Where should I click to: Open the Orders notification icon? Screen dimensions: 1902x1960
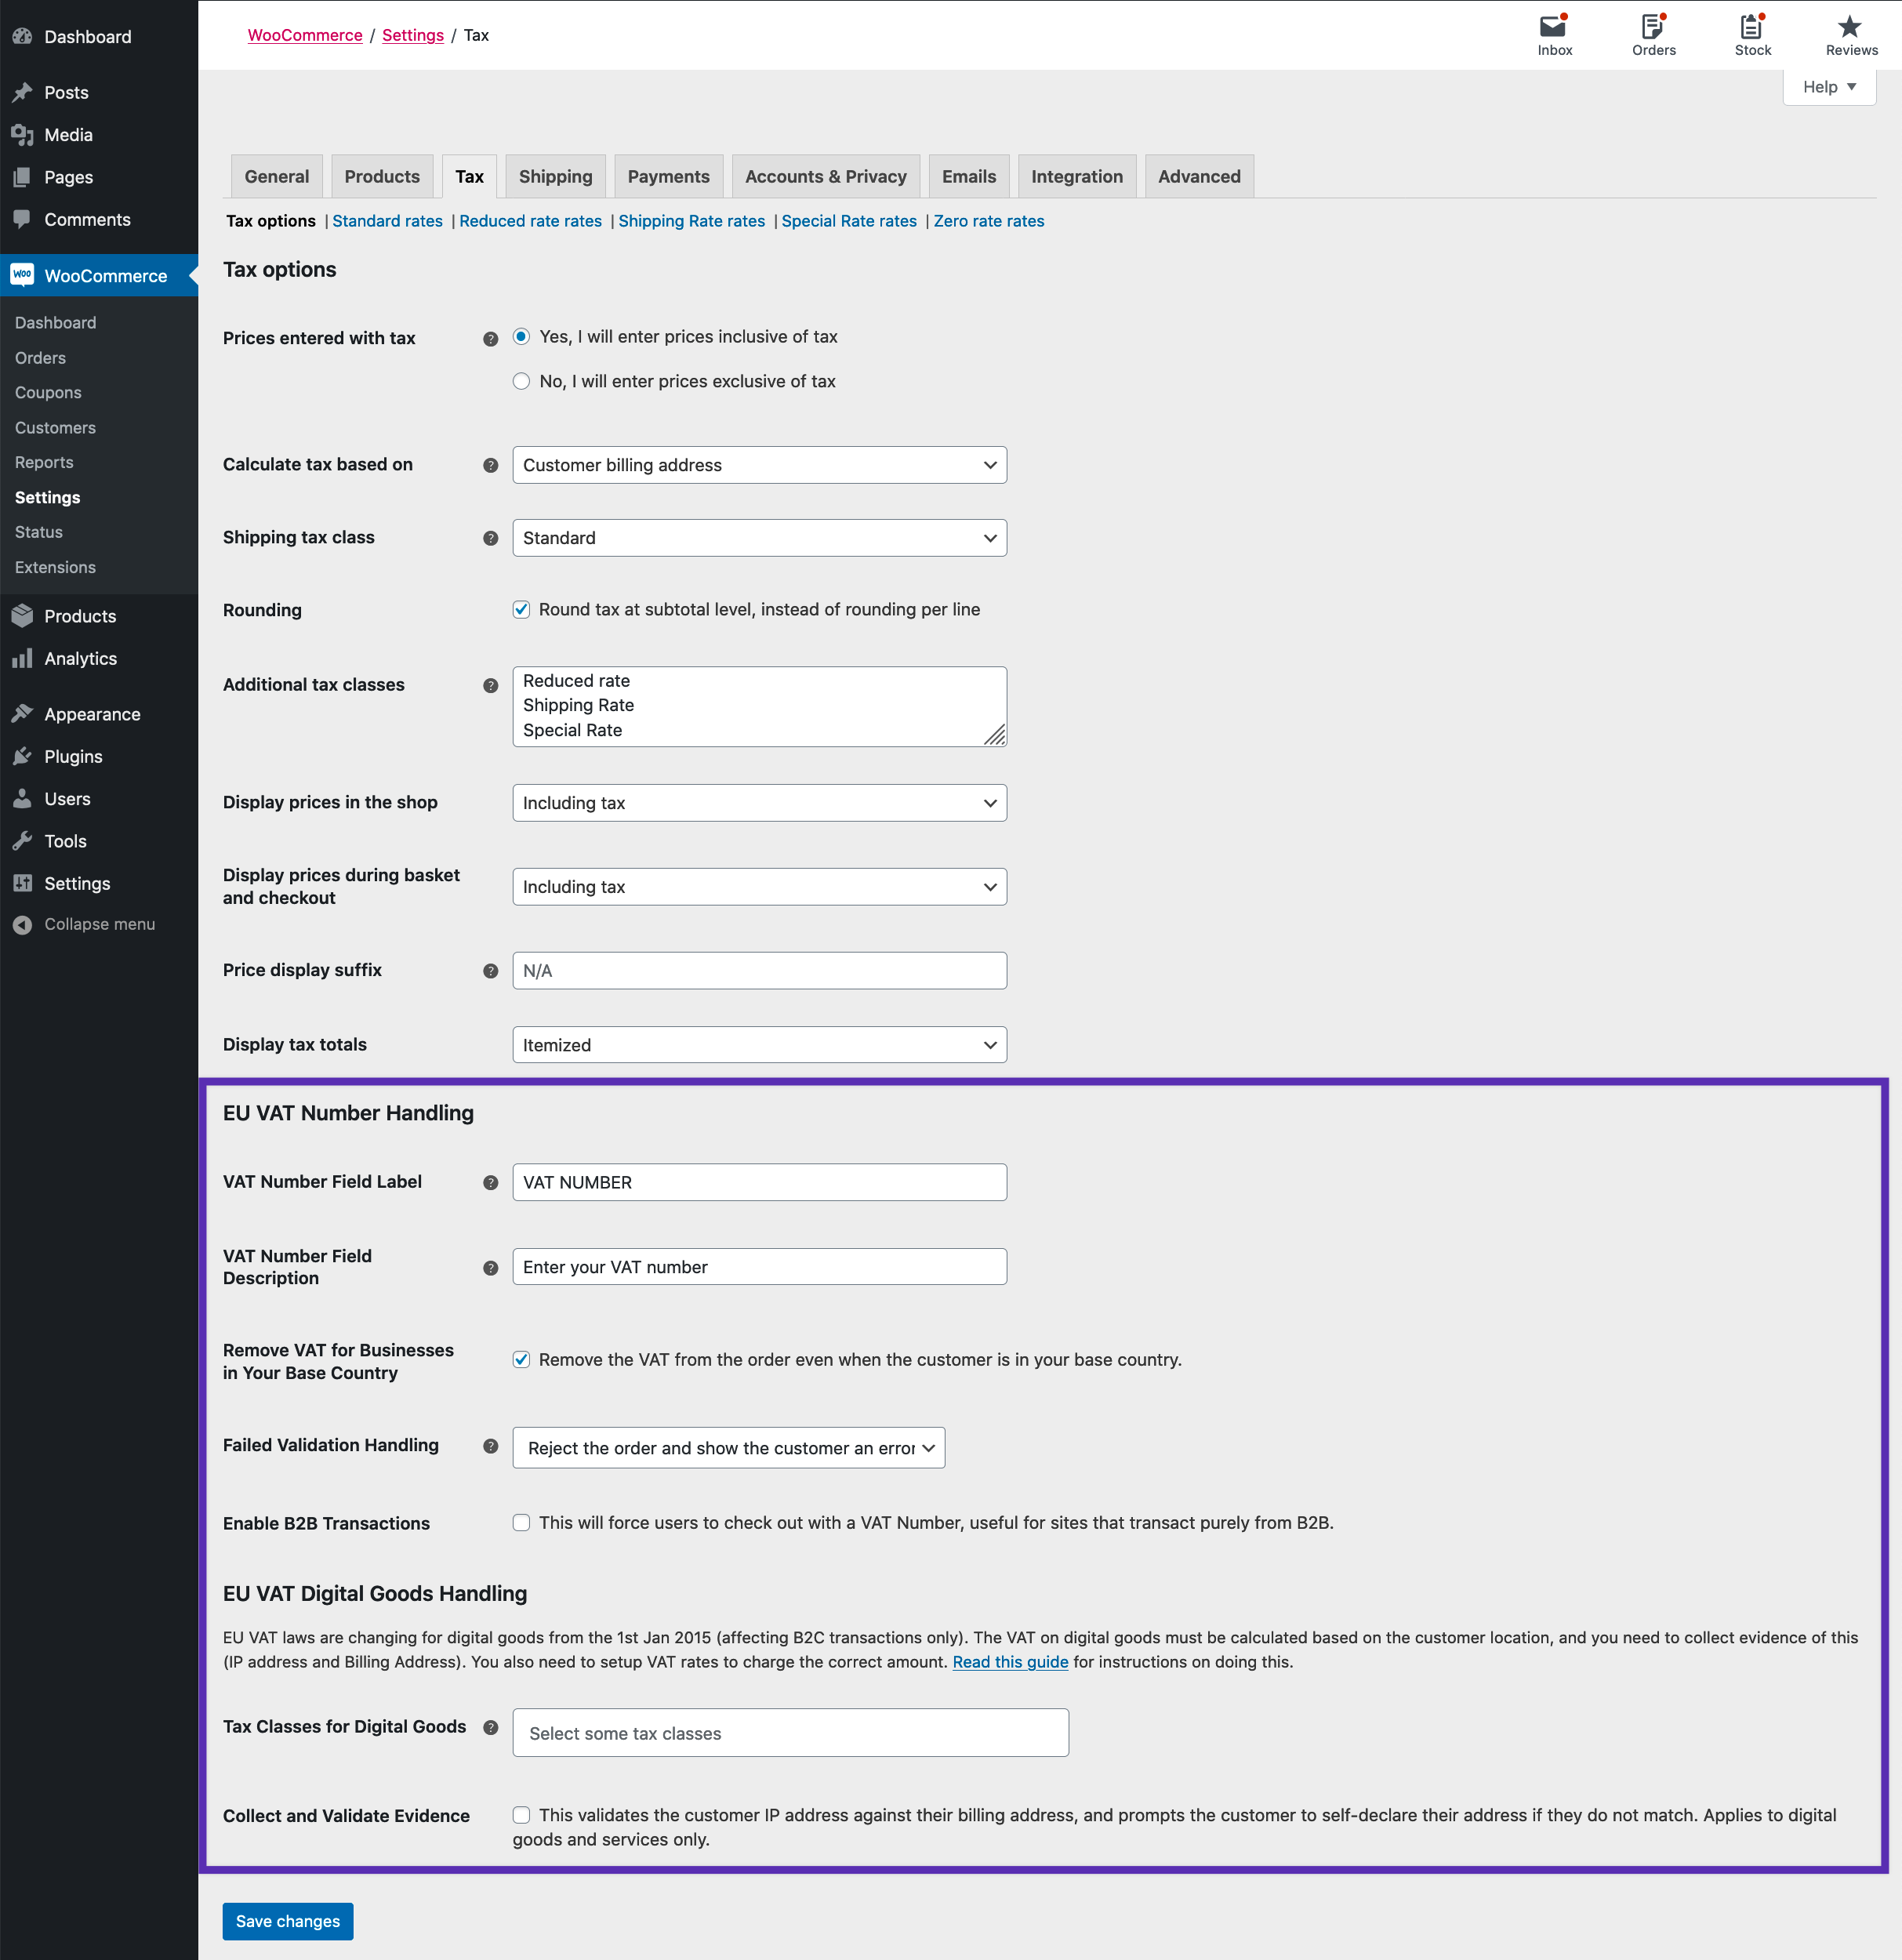pyautogui.click(x=1652, y=33)
